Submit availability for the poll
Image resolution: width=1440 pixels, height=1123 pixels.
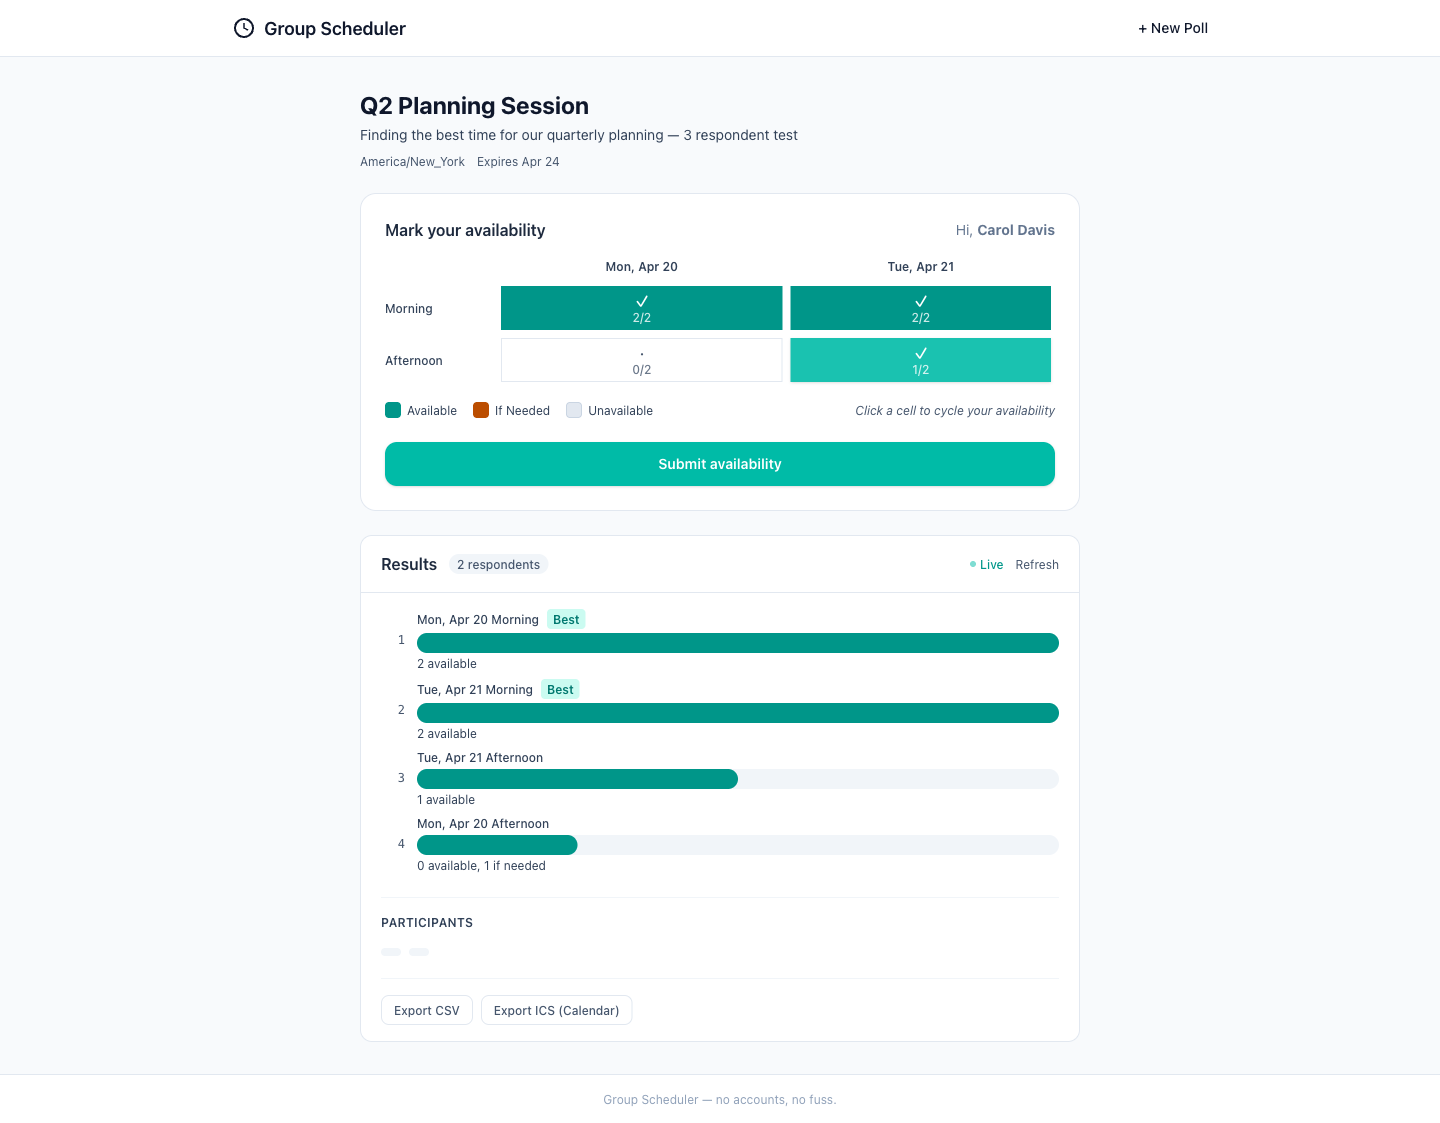[x=719, y=464]
